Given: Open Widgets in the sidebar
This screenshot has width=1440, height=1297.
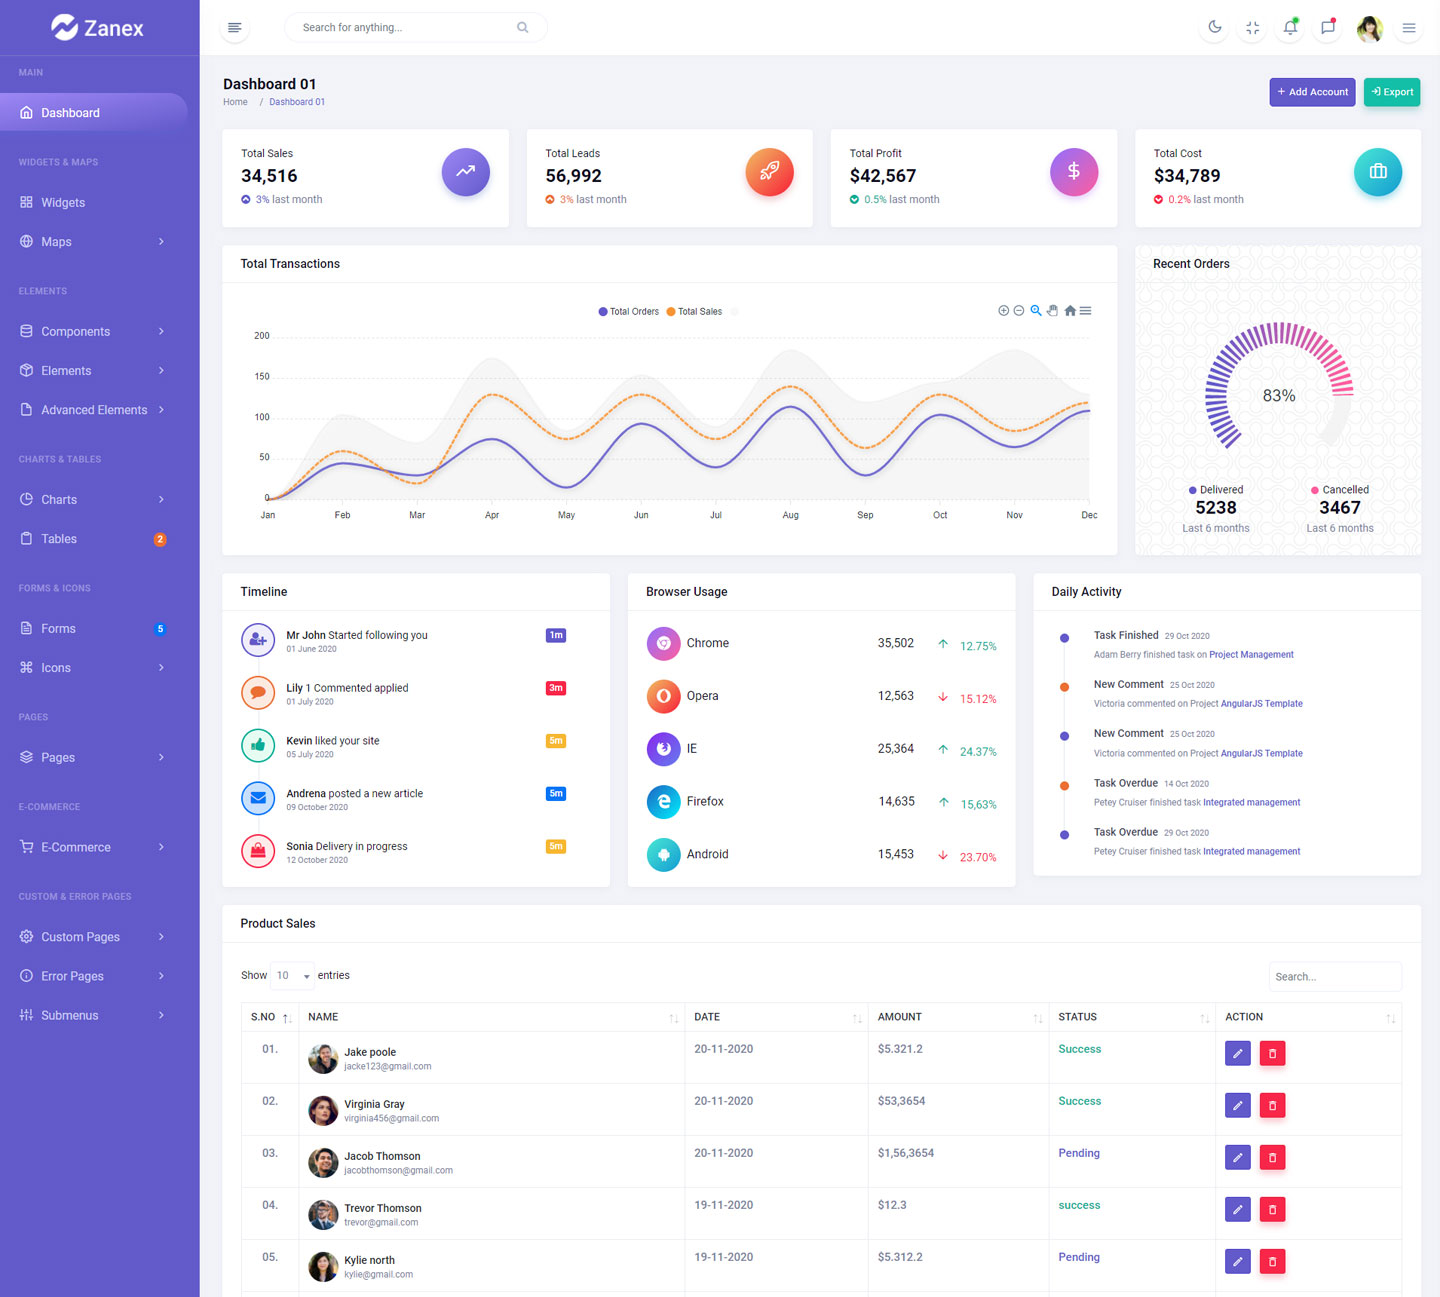Looking at the screenshot, I should pos(63,202).
